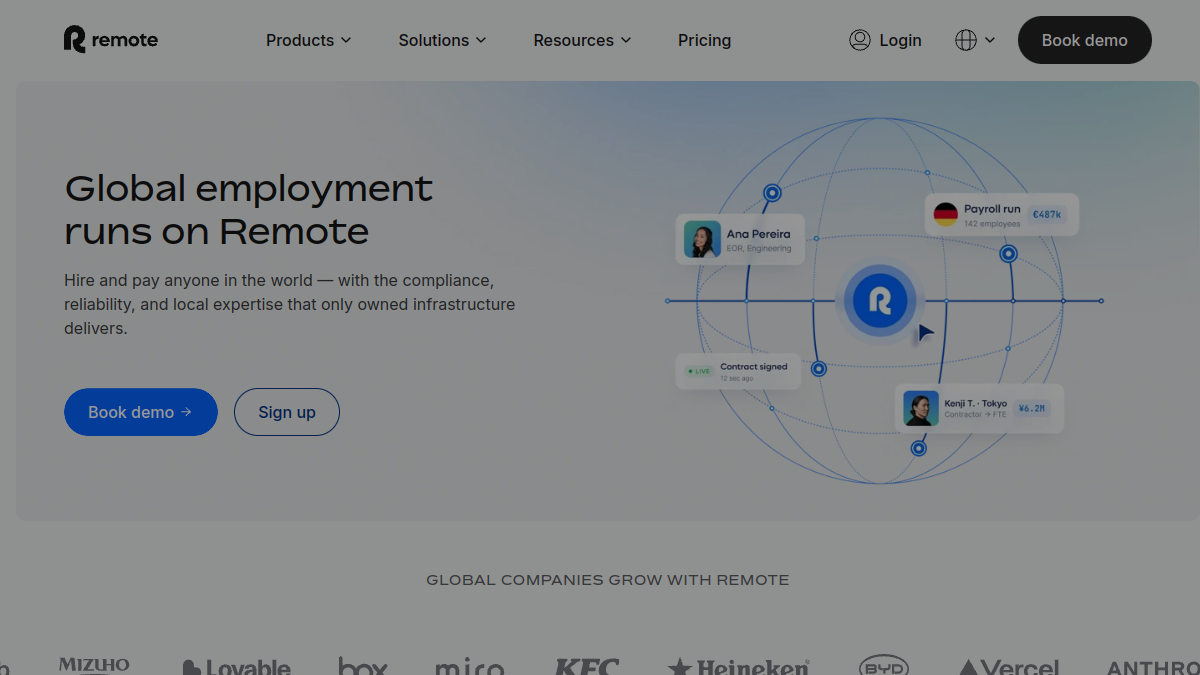Click the Kenji T. Tokyo card
Viewport: 1200px width, 675px height.
coord(979,408)
